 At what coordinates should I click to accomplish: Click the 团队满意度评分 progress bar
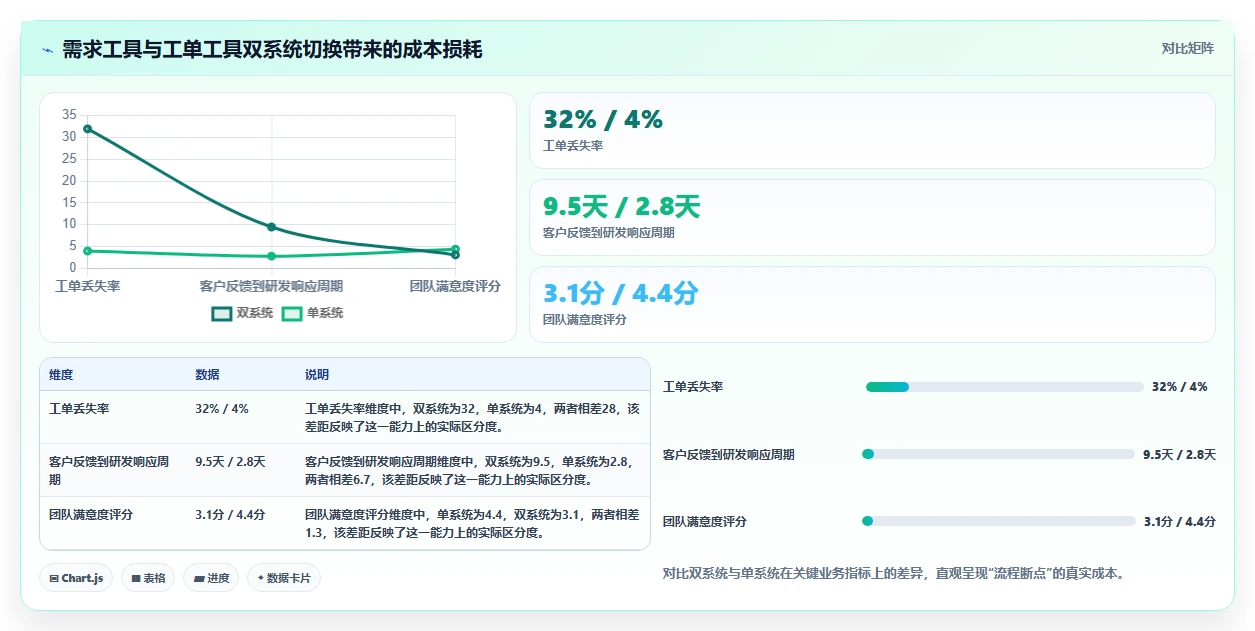point(998,521)
